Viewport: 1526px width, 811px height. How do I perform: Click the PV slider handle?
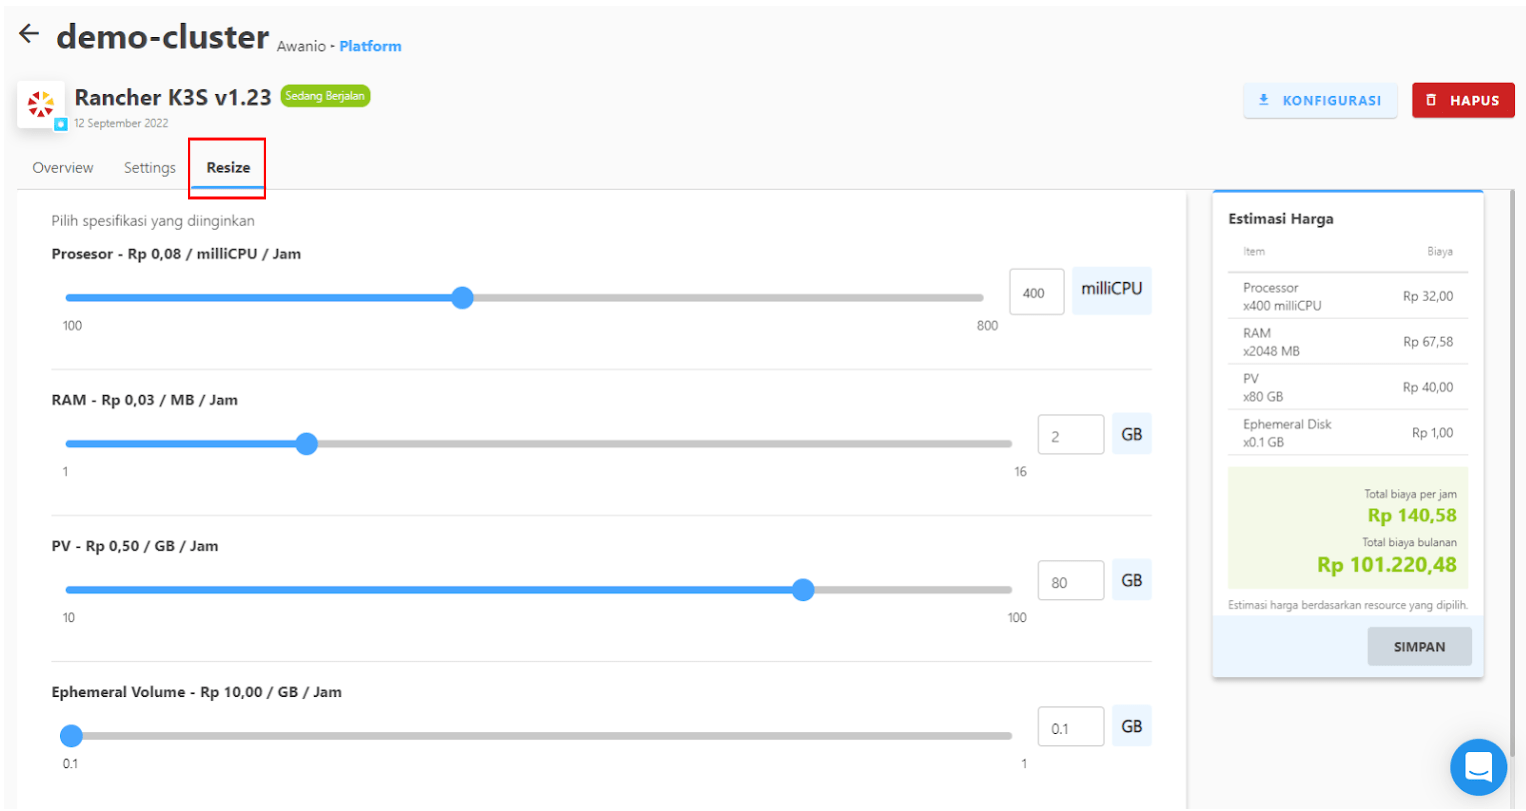click(803, 590)
